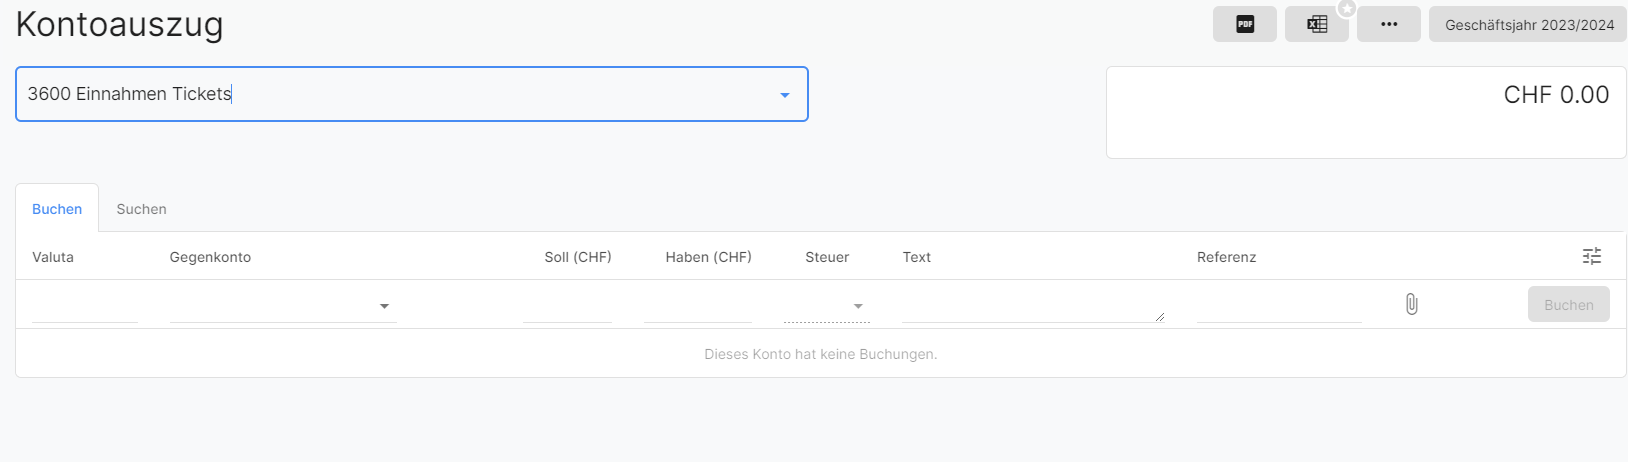This screenshot has height=462, width=1628.
Task: Click into the Soll (CHF) amount field
Action: (567, 306)
